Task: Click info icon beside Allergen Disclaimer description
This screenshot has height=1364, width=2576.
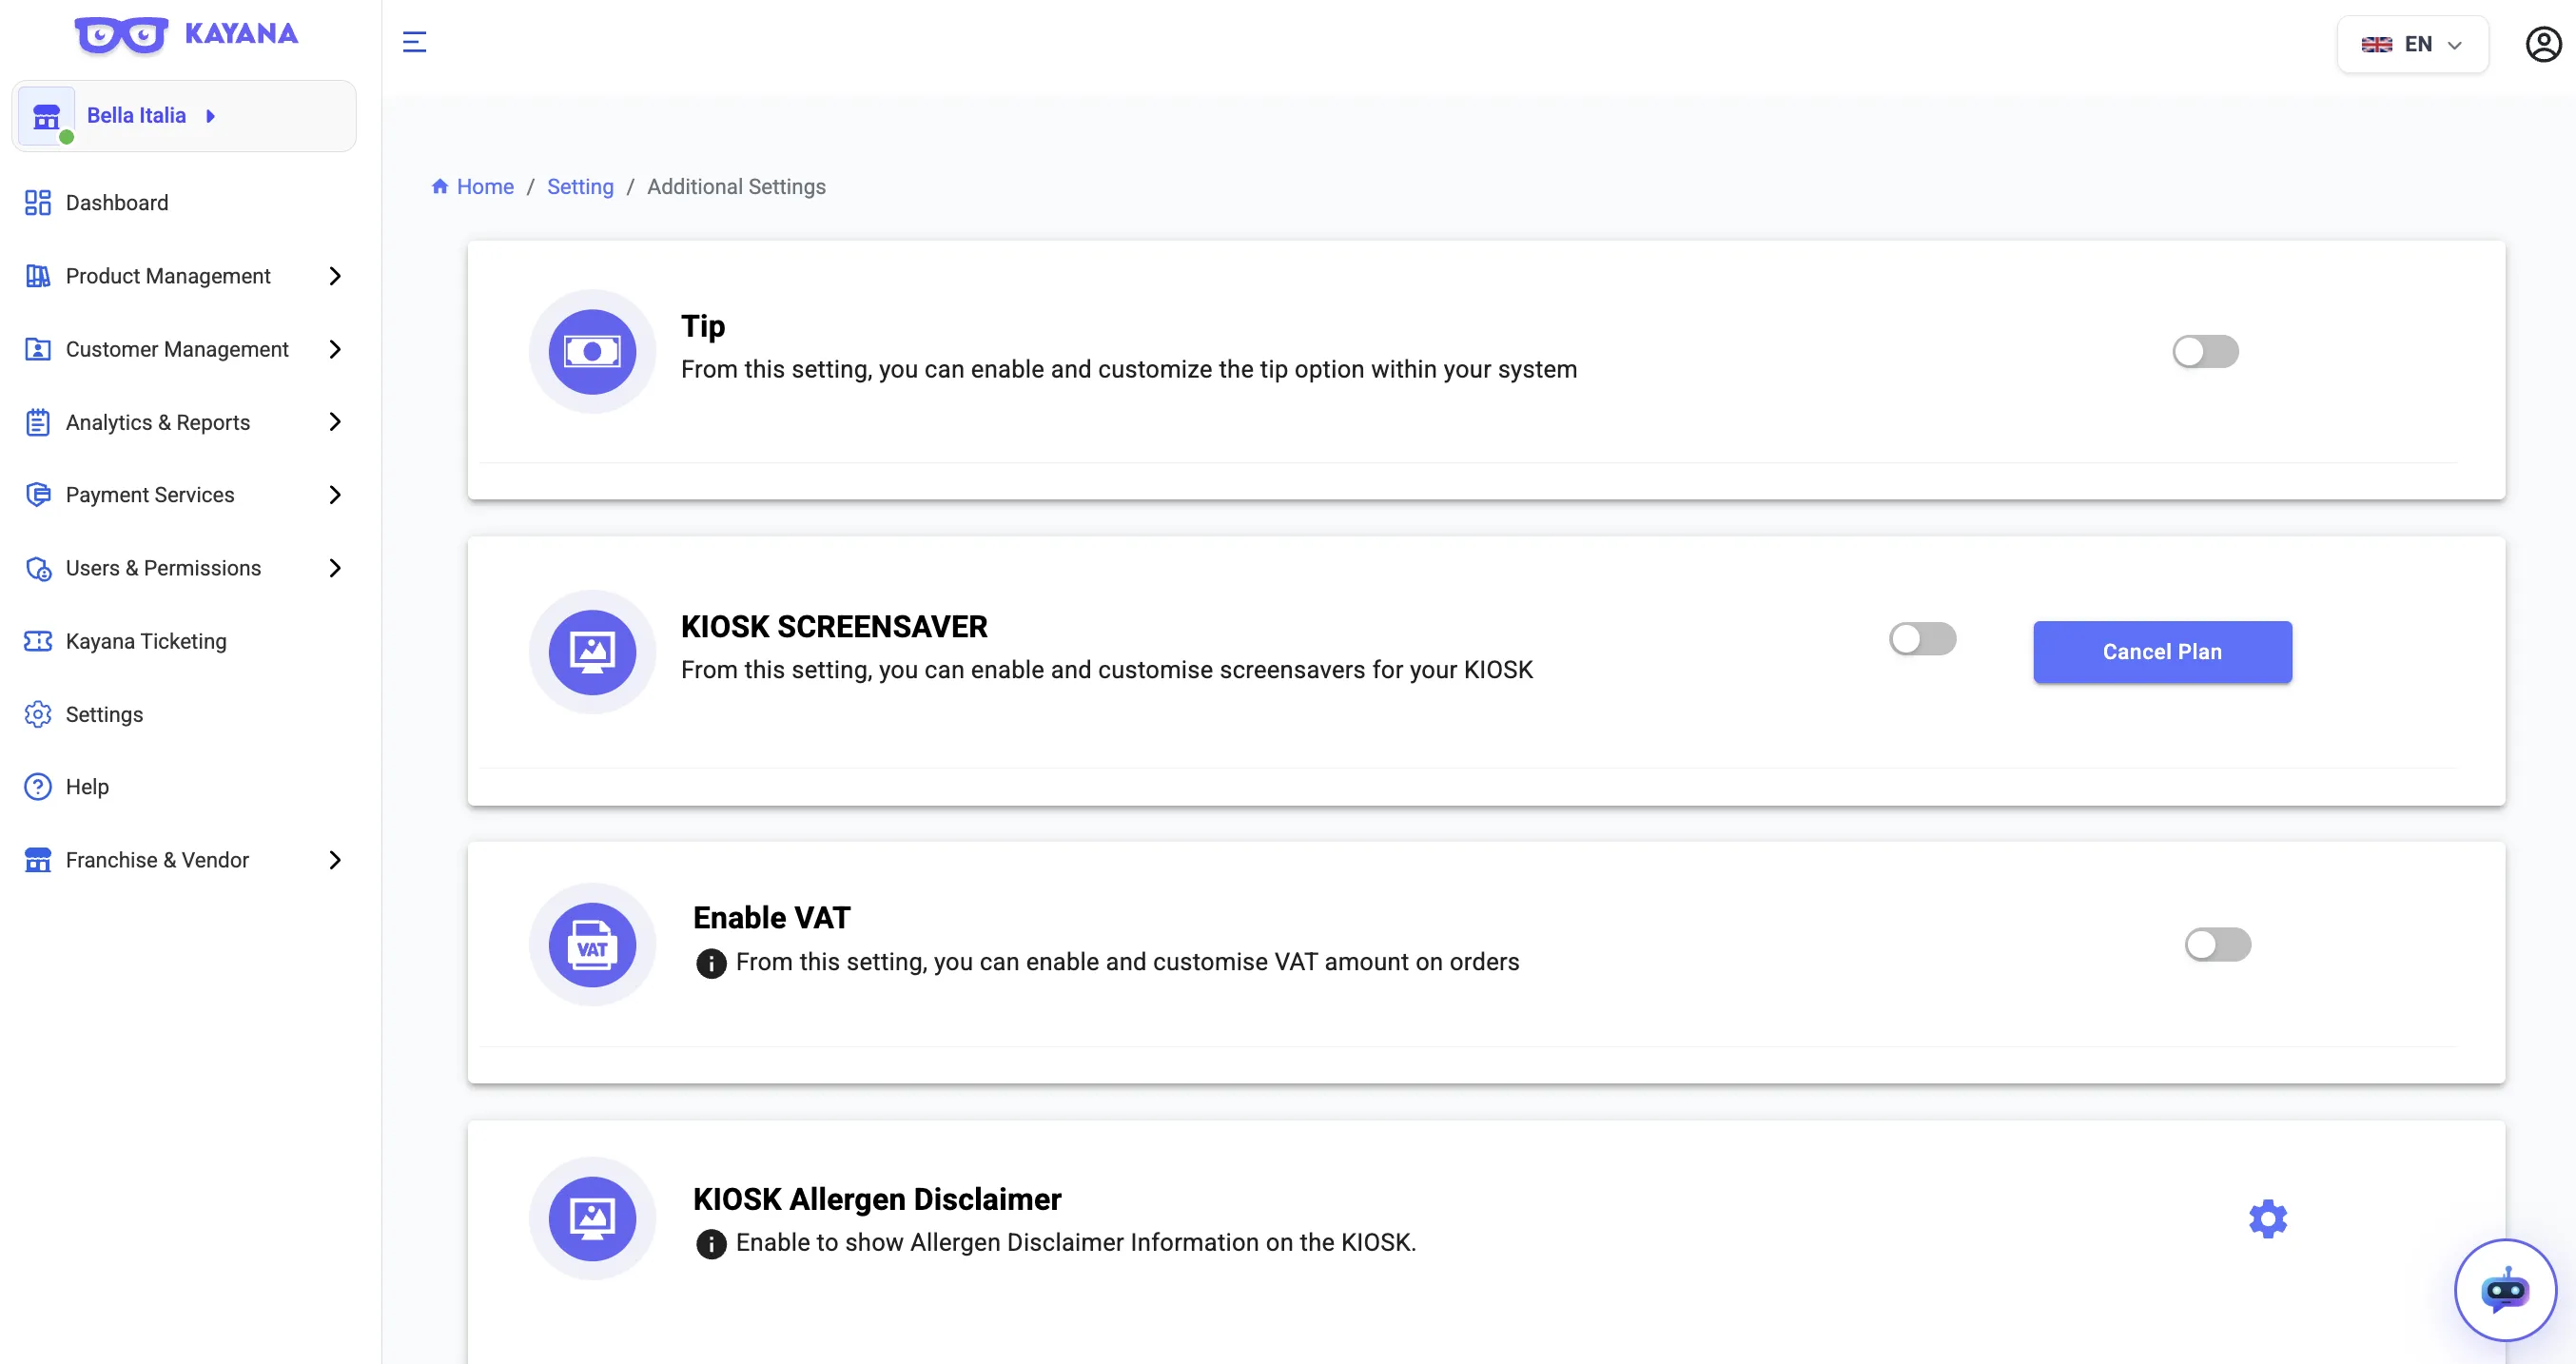Action: coord(711,1243)
